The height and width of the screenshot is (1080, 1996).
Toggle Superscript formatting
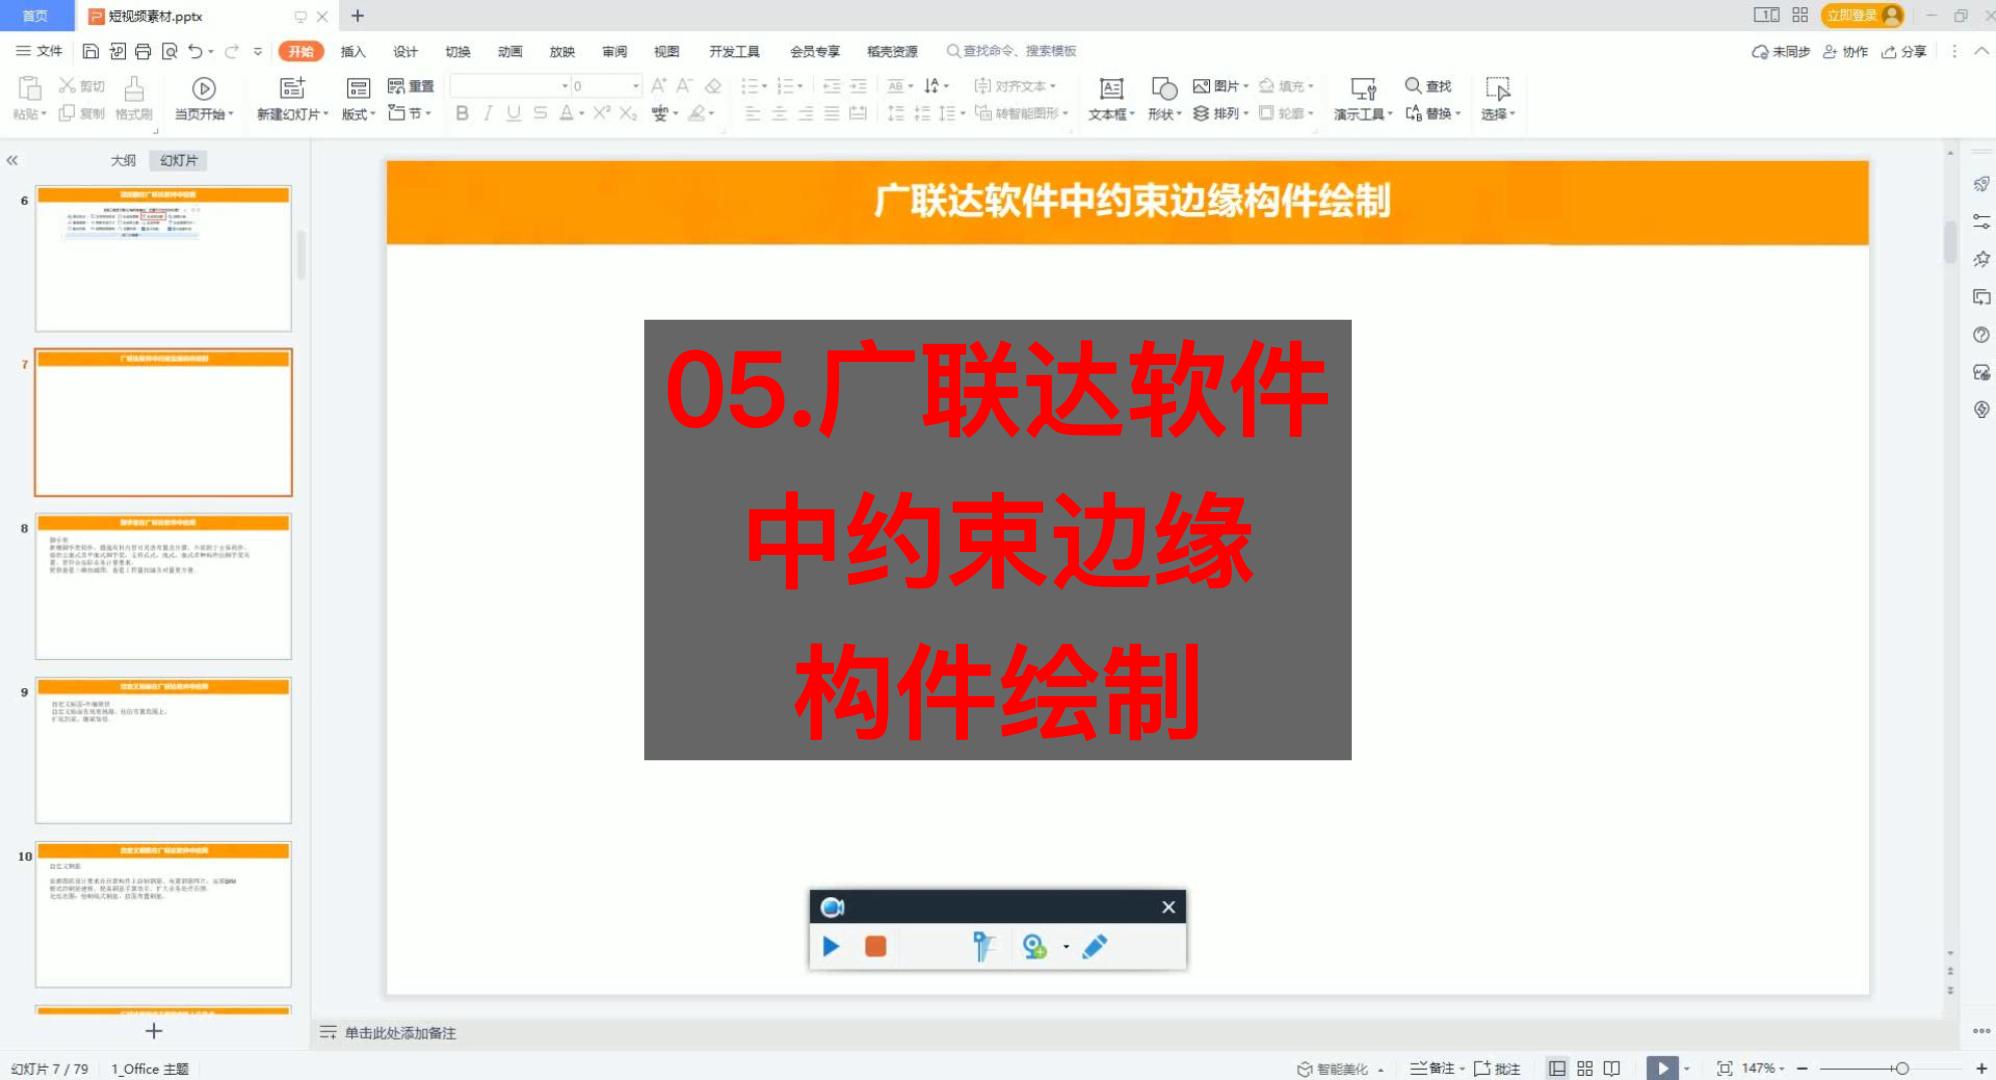pyautogui.click(x=601, y=113)
